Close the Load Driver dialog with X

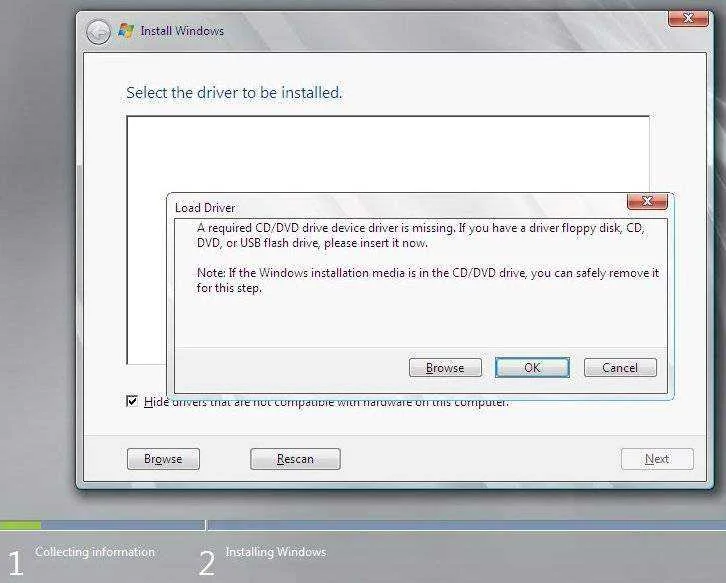tap(647, 201)
